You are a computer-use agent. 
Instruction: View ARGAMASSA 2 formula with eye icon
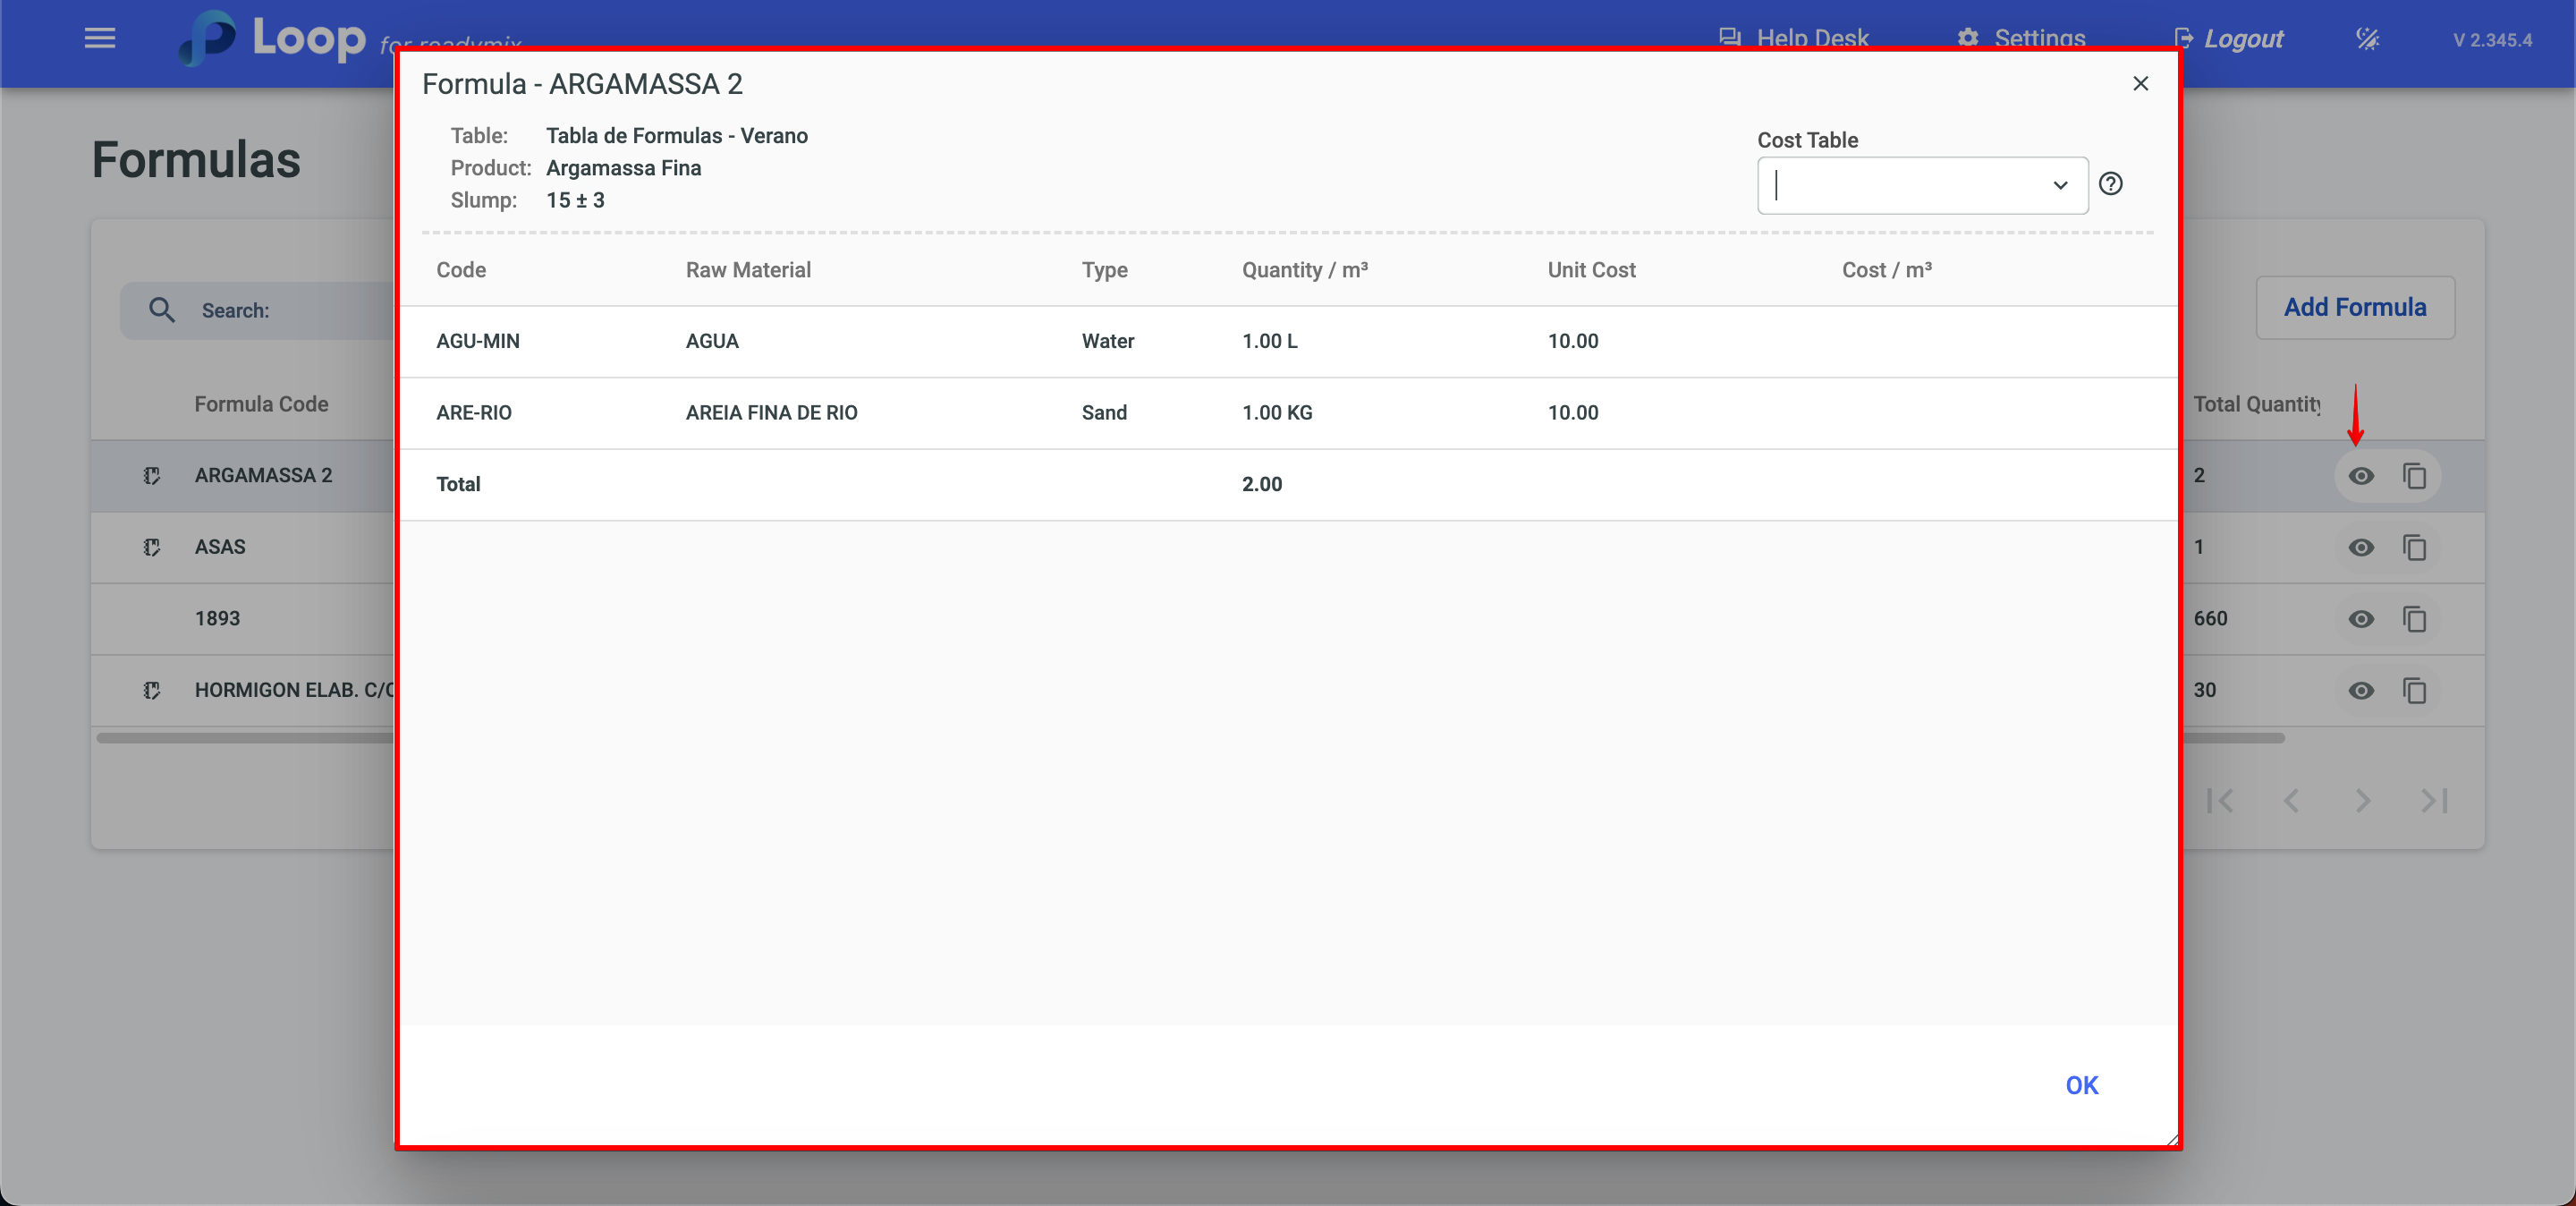point(2360,476)
